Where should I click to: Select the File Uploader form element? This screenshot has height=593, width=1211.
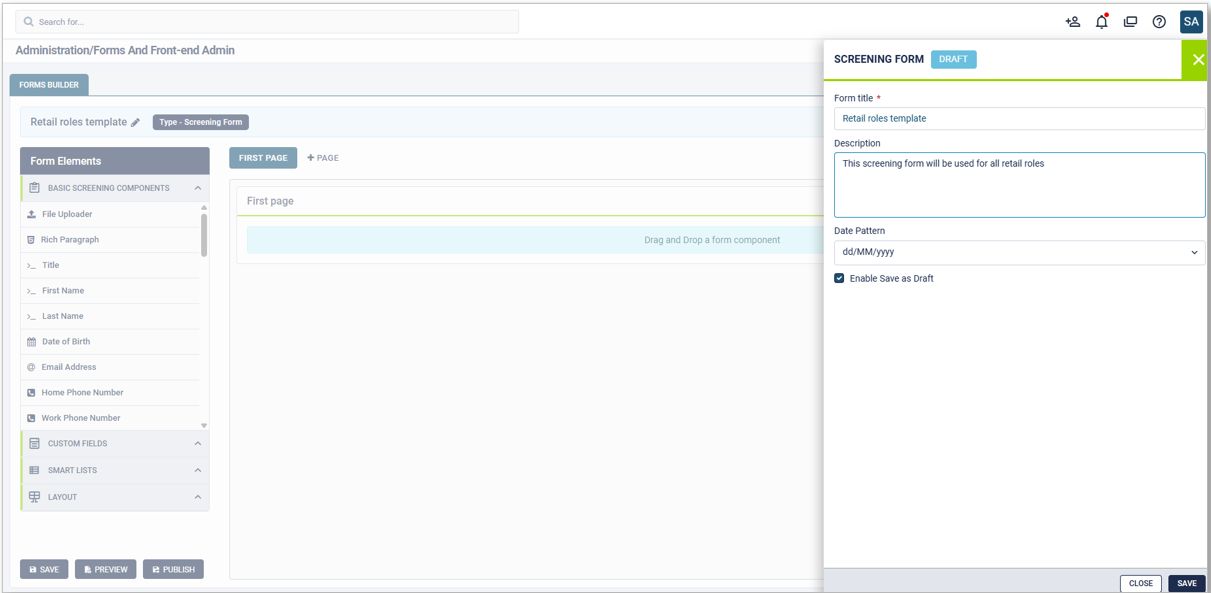point(67,214)
